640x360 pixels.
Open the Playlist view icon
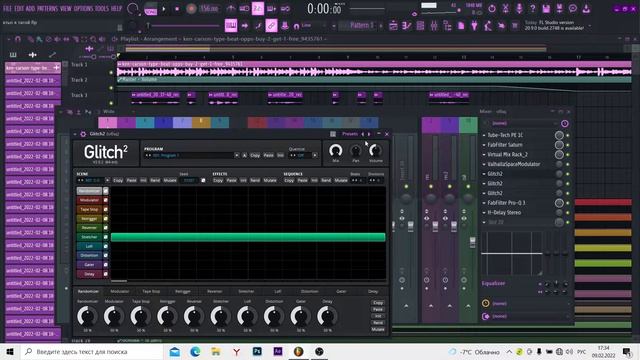point(393,26)
